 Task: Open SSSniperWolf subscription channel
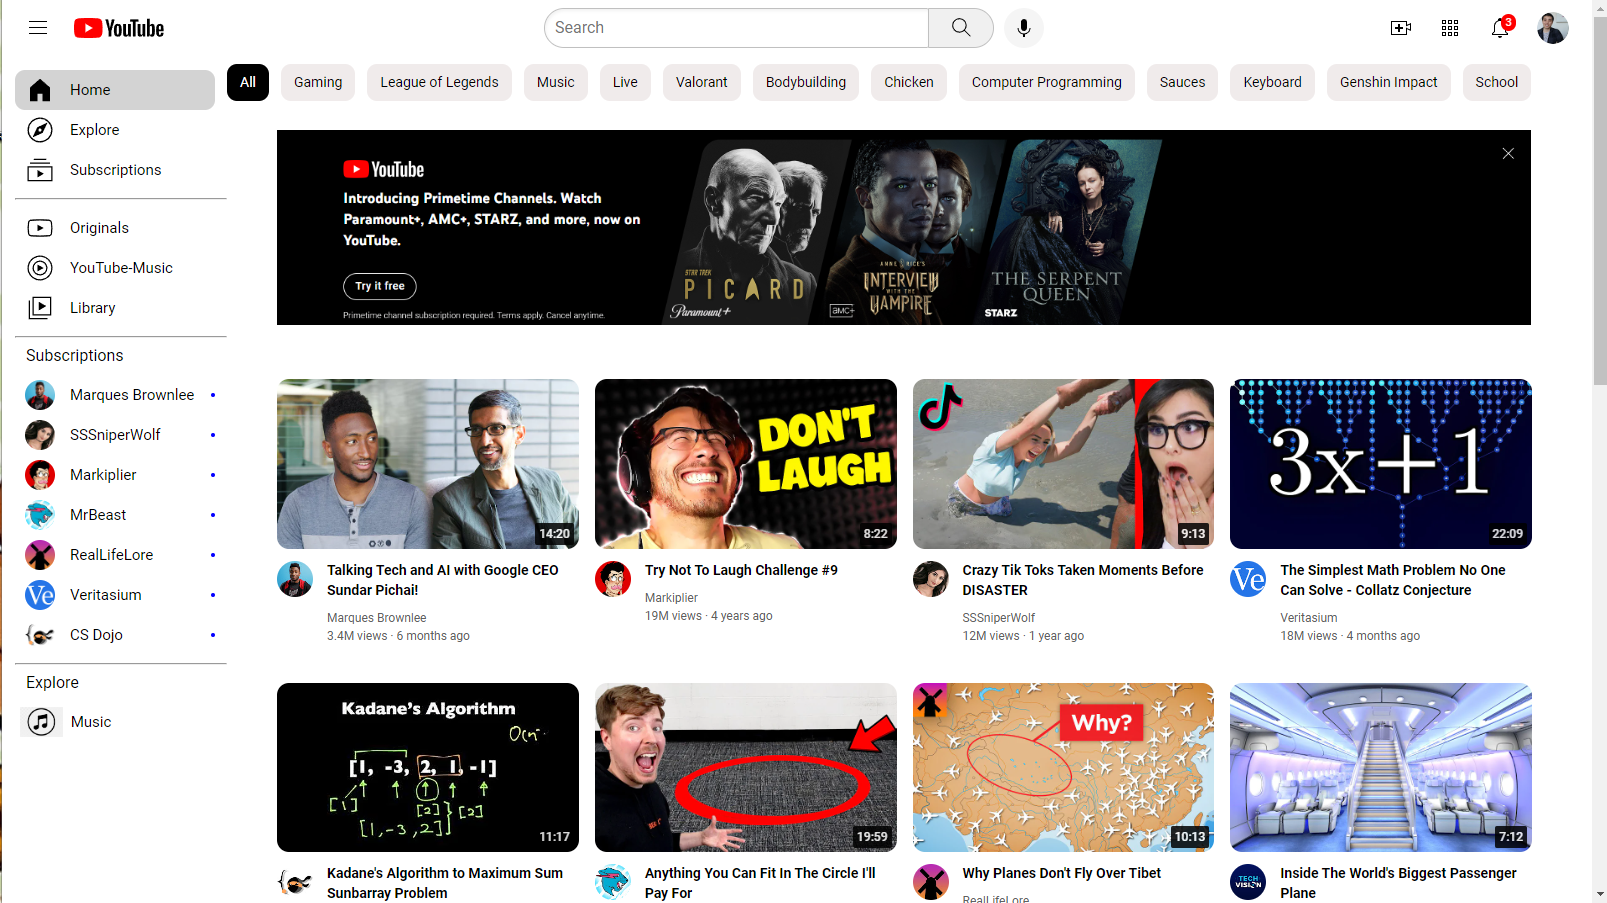pos(120,435)
